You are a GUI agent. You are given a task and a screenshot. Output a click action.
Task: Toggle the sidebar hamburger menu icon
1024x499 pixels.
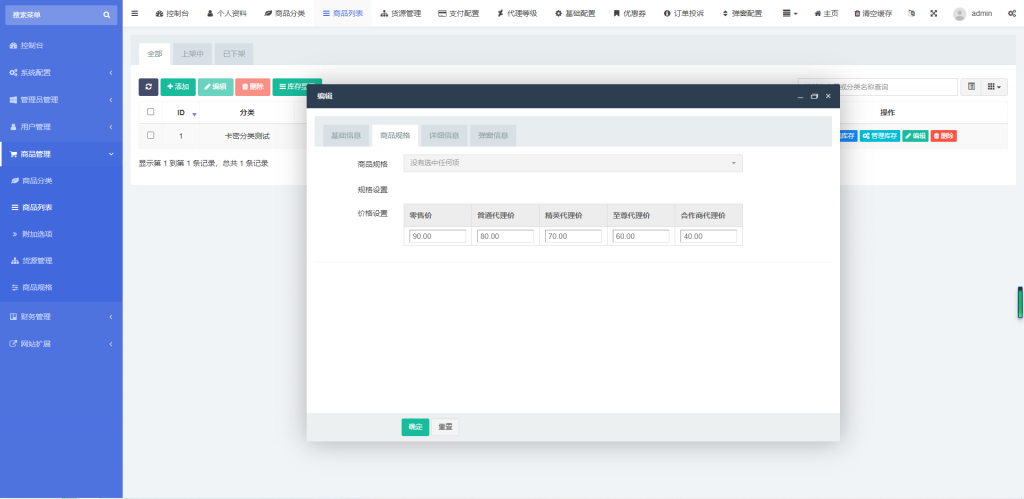point(135,13)
